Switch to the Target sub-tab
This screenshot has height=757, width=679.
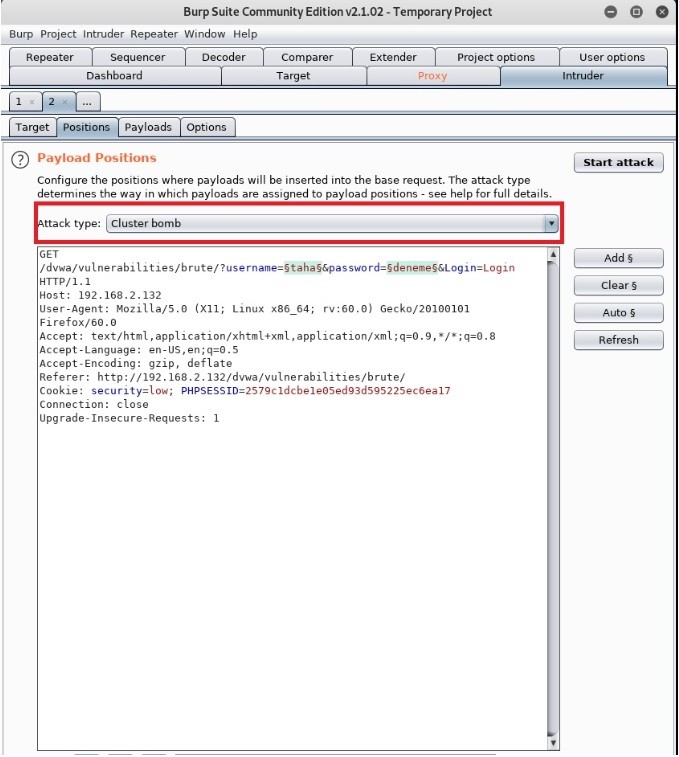pos(32,127)
